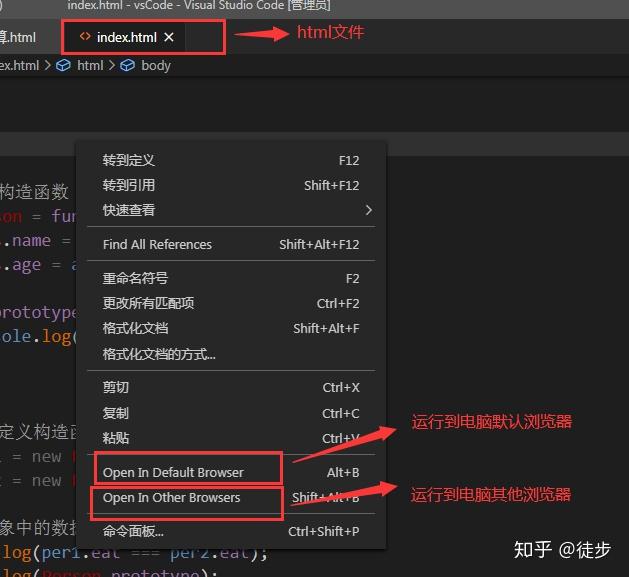This screenshot has height=577, width=629.
Task: Open 命令面板... from the menu
Action: click(231, 531)
